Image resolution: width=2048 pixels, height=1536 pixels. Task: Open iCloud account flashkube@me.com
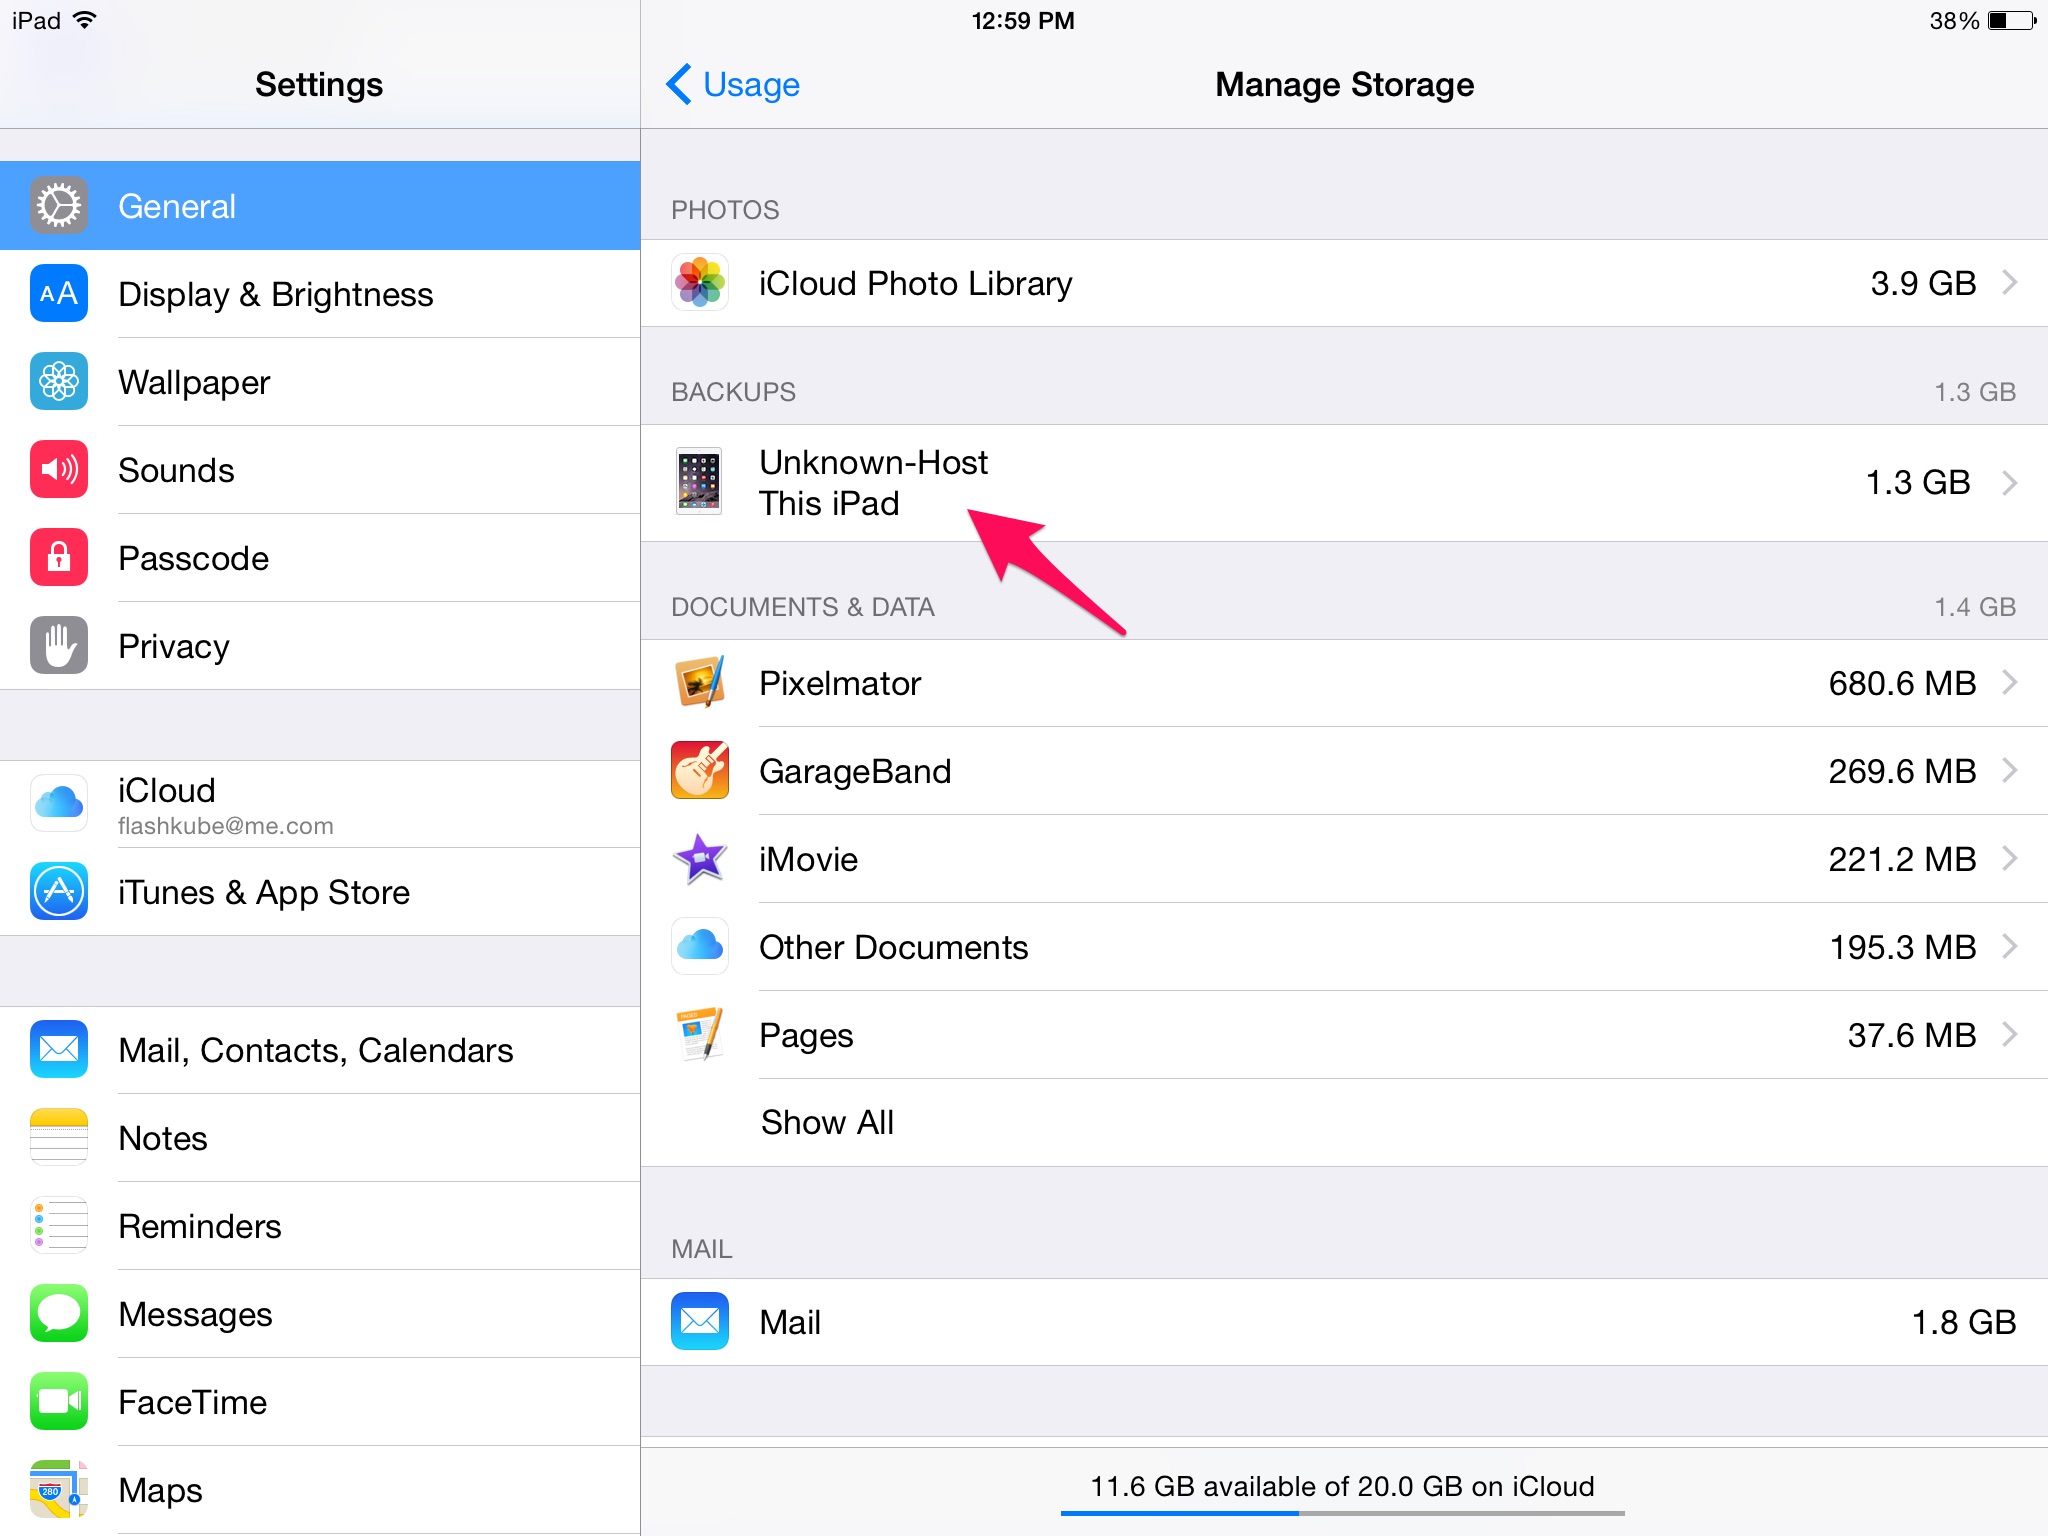tap(225, 805)
